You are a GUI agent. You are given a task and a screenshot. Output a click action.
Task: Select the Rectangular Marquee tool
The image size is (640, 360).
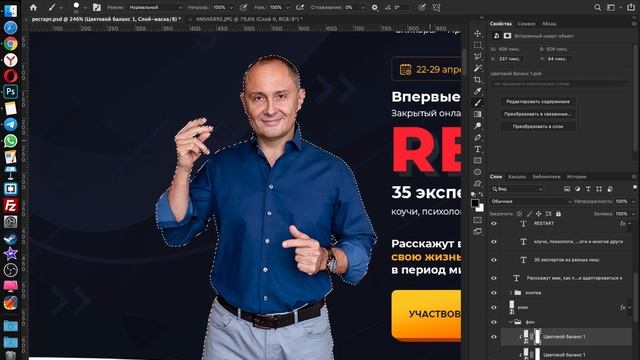pyautogui.click(x=478, y=45)
